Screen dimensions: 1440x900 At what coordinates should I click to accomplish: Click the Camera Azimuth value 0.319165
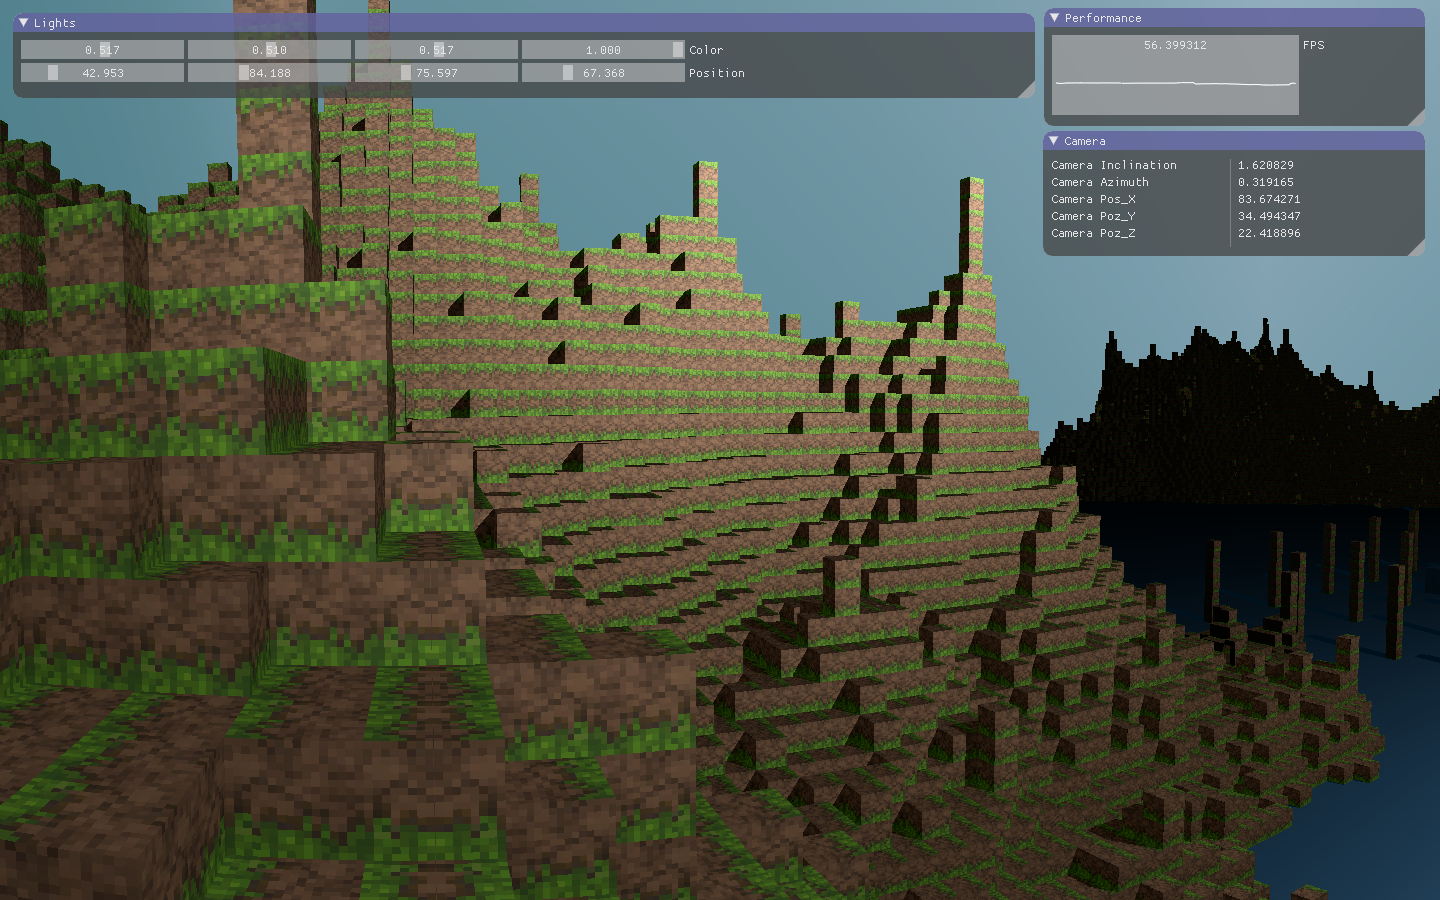[1265, 182]
